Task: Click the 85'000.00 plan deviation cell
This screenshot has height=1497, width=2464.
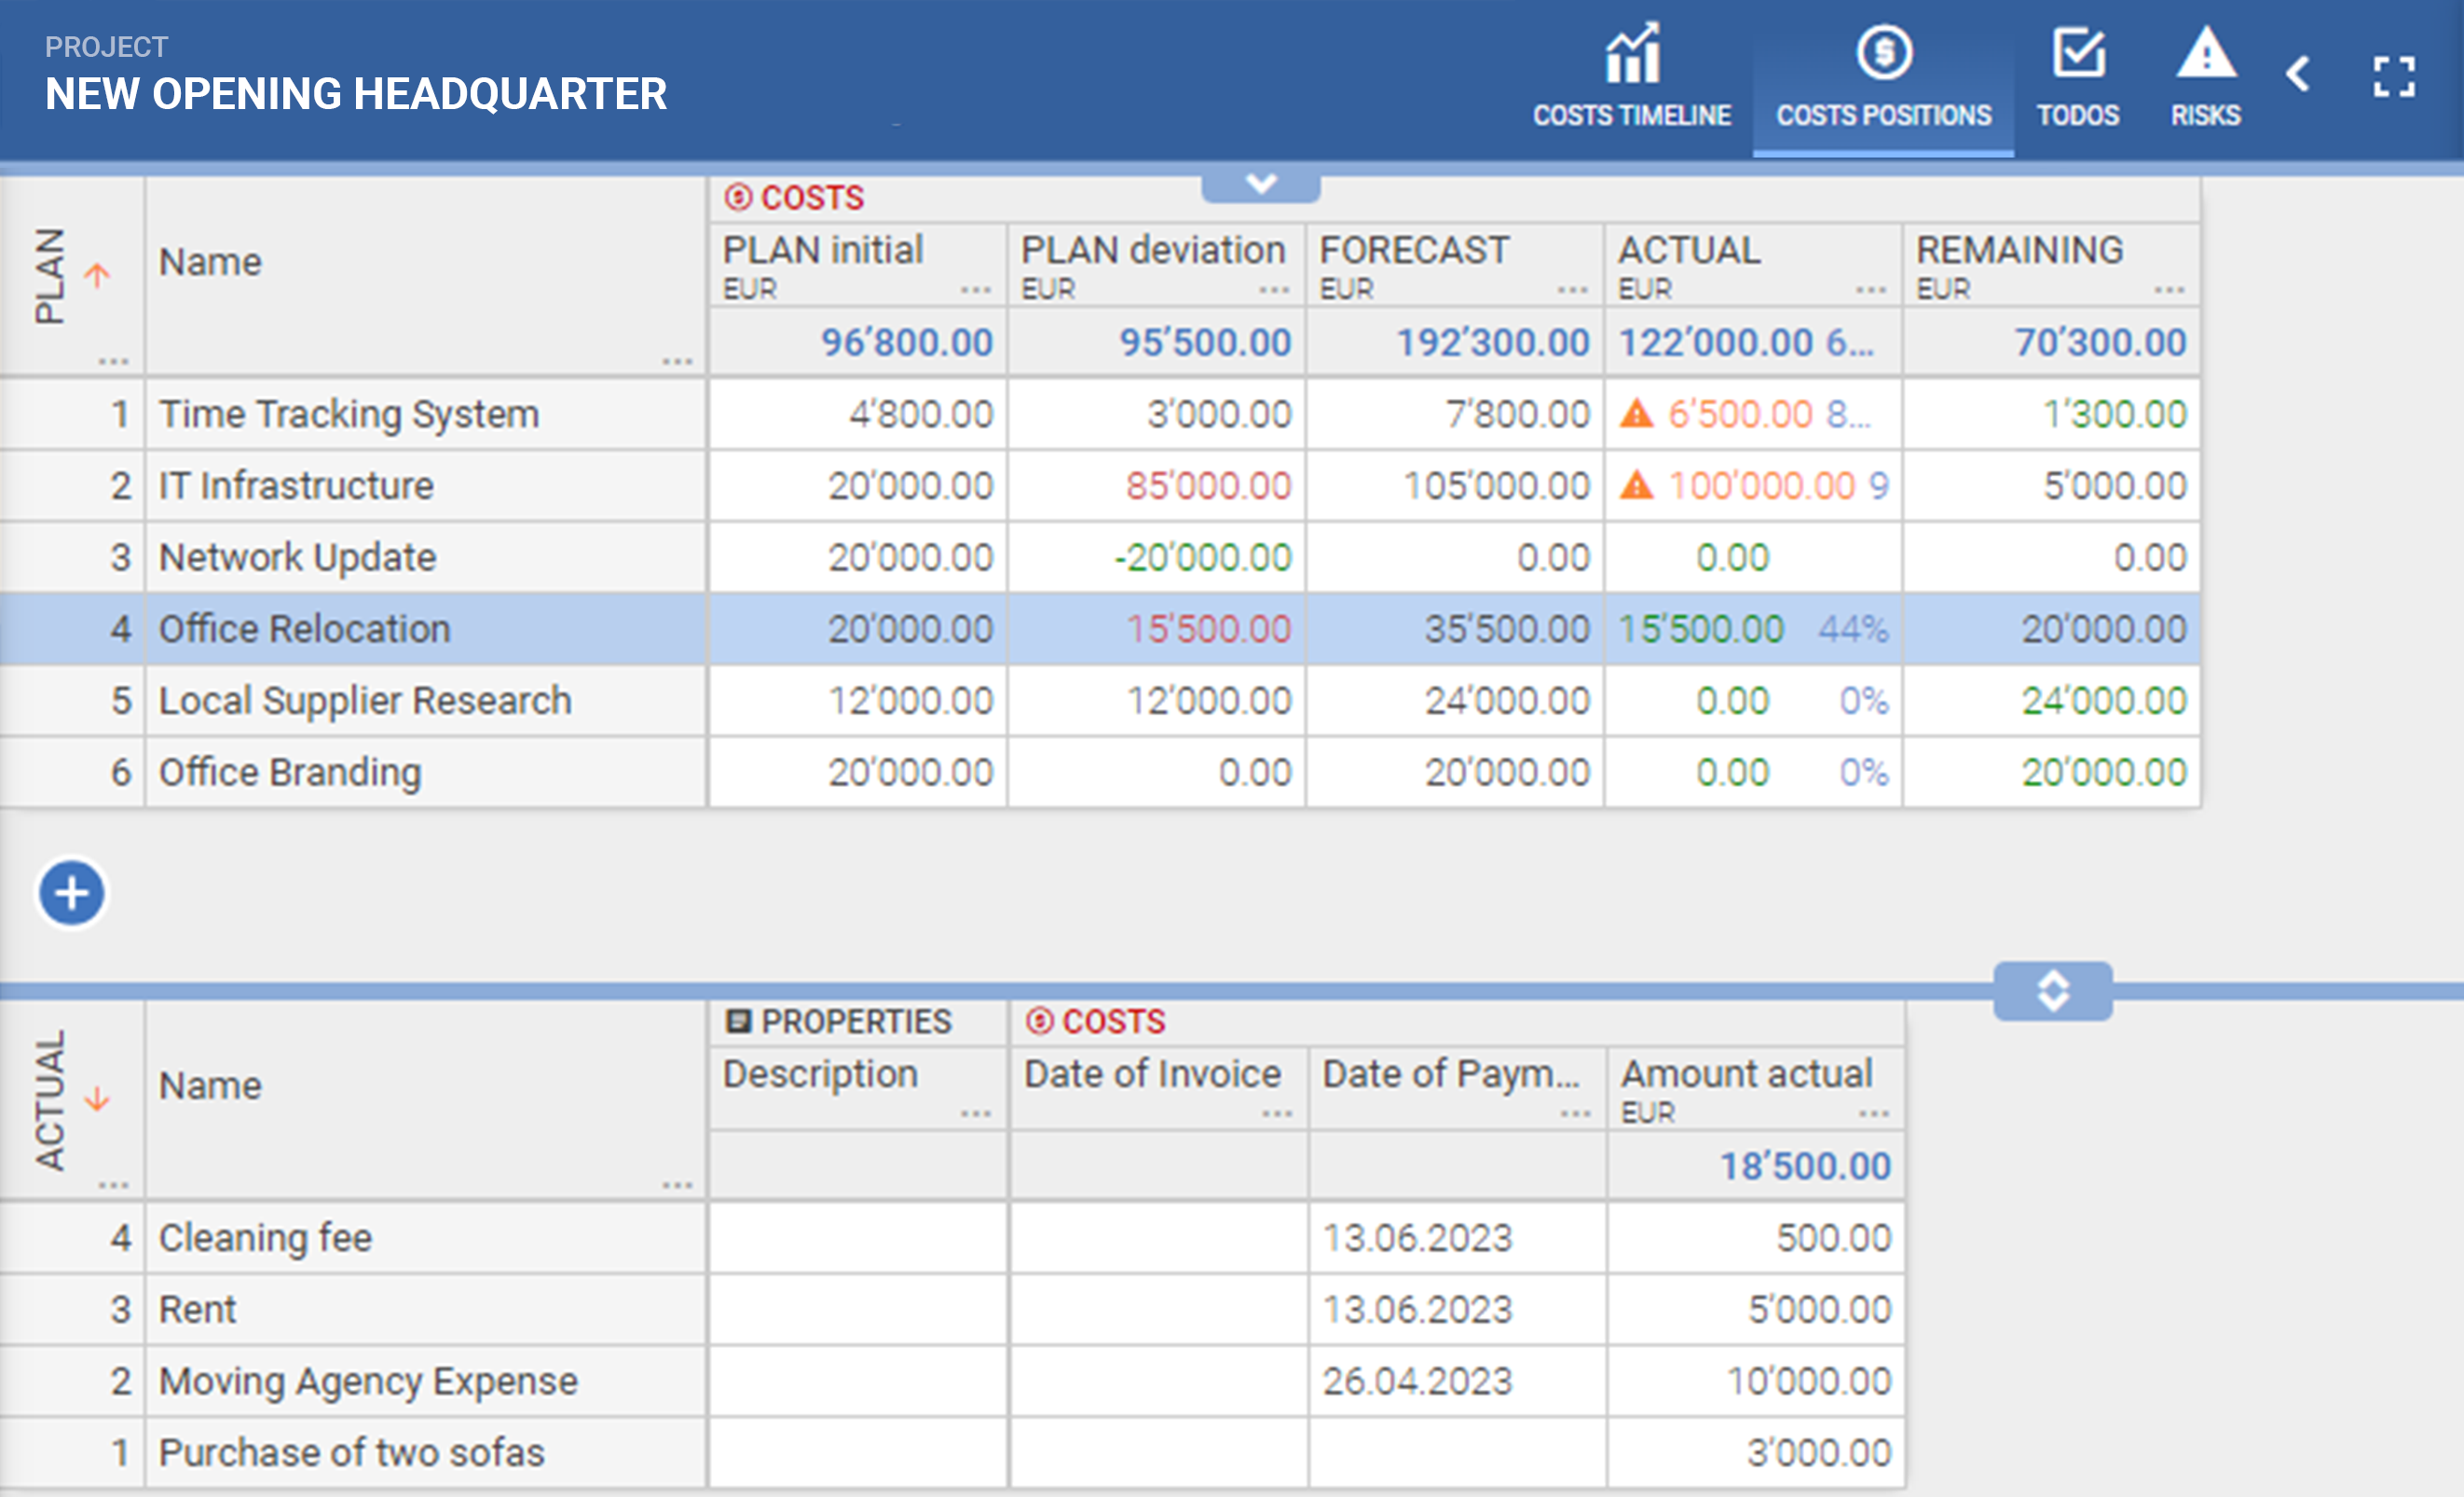Action: tap(1156, 485)
